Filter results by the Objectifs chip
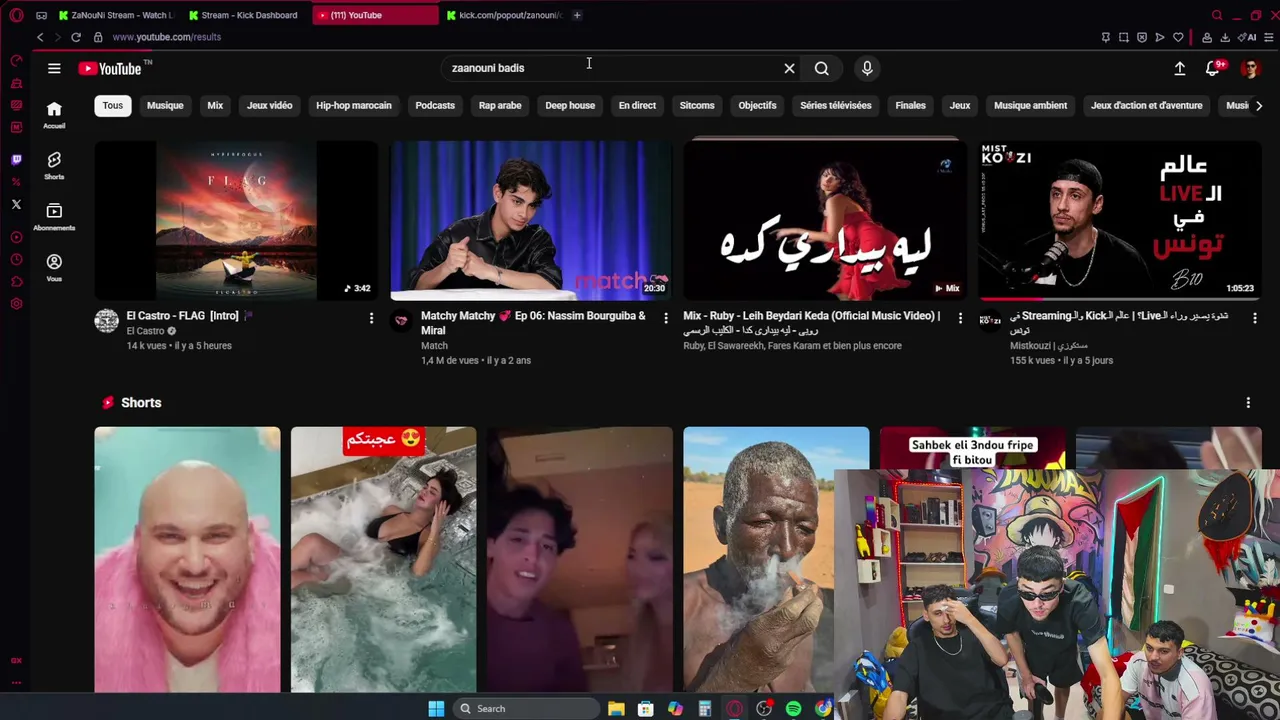Viewport: 1280px width, 720px height. tap(757, 105)
